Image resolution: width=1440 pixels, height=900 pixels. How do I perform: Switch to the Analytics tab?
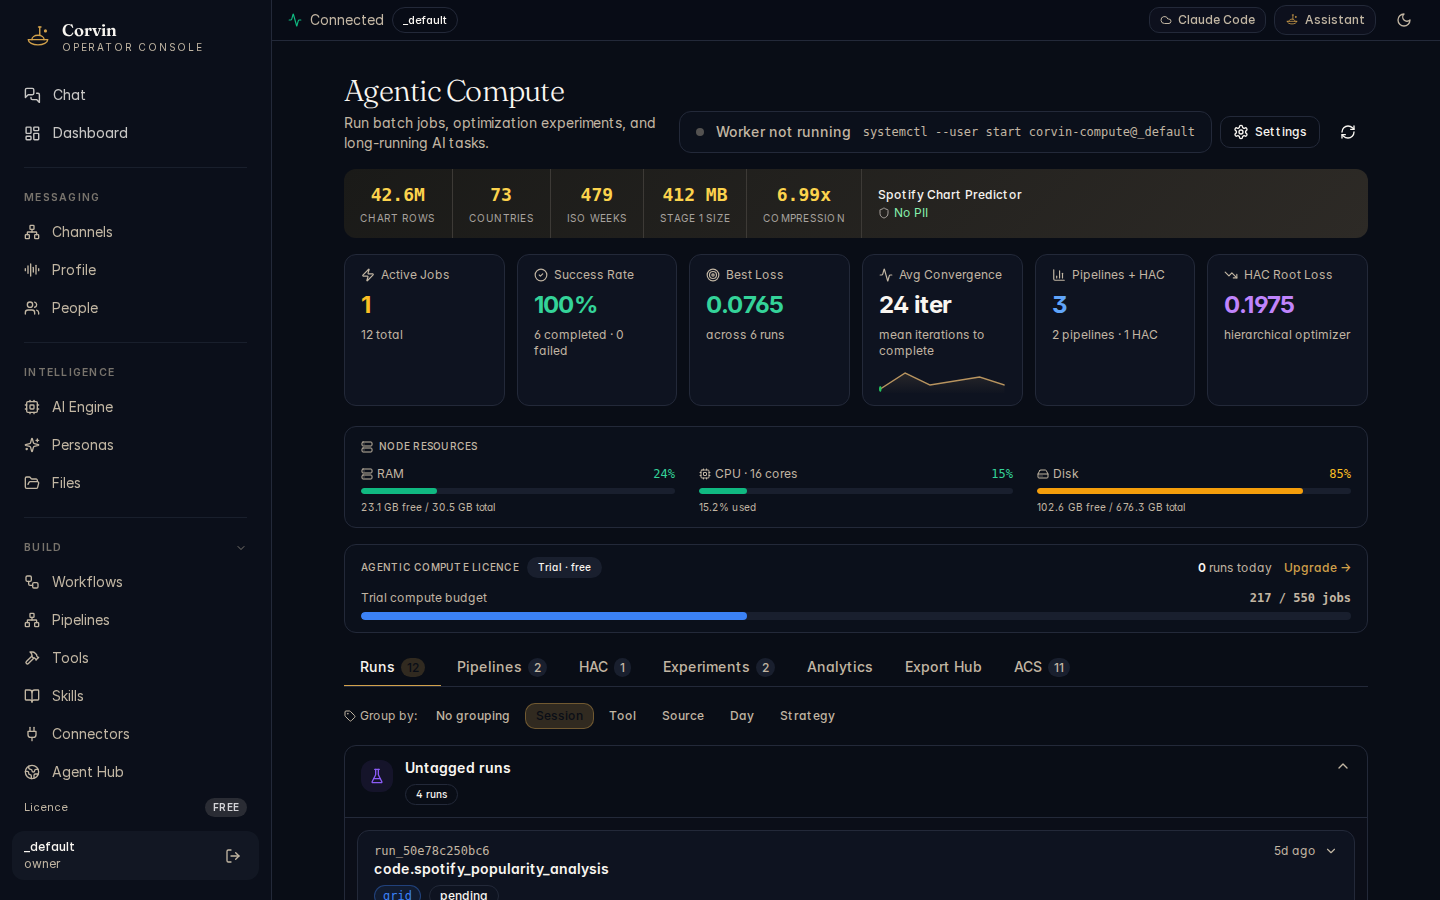(x=840, y=667)
